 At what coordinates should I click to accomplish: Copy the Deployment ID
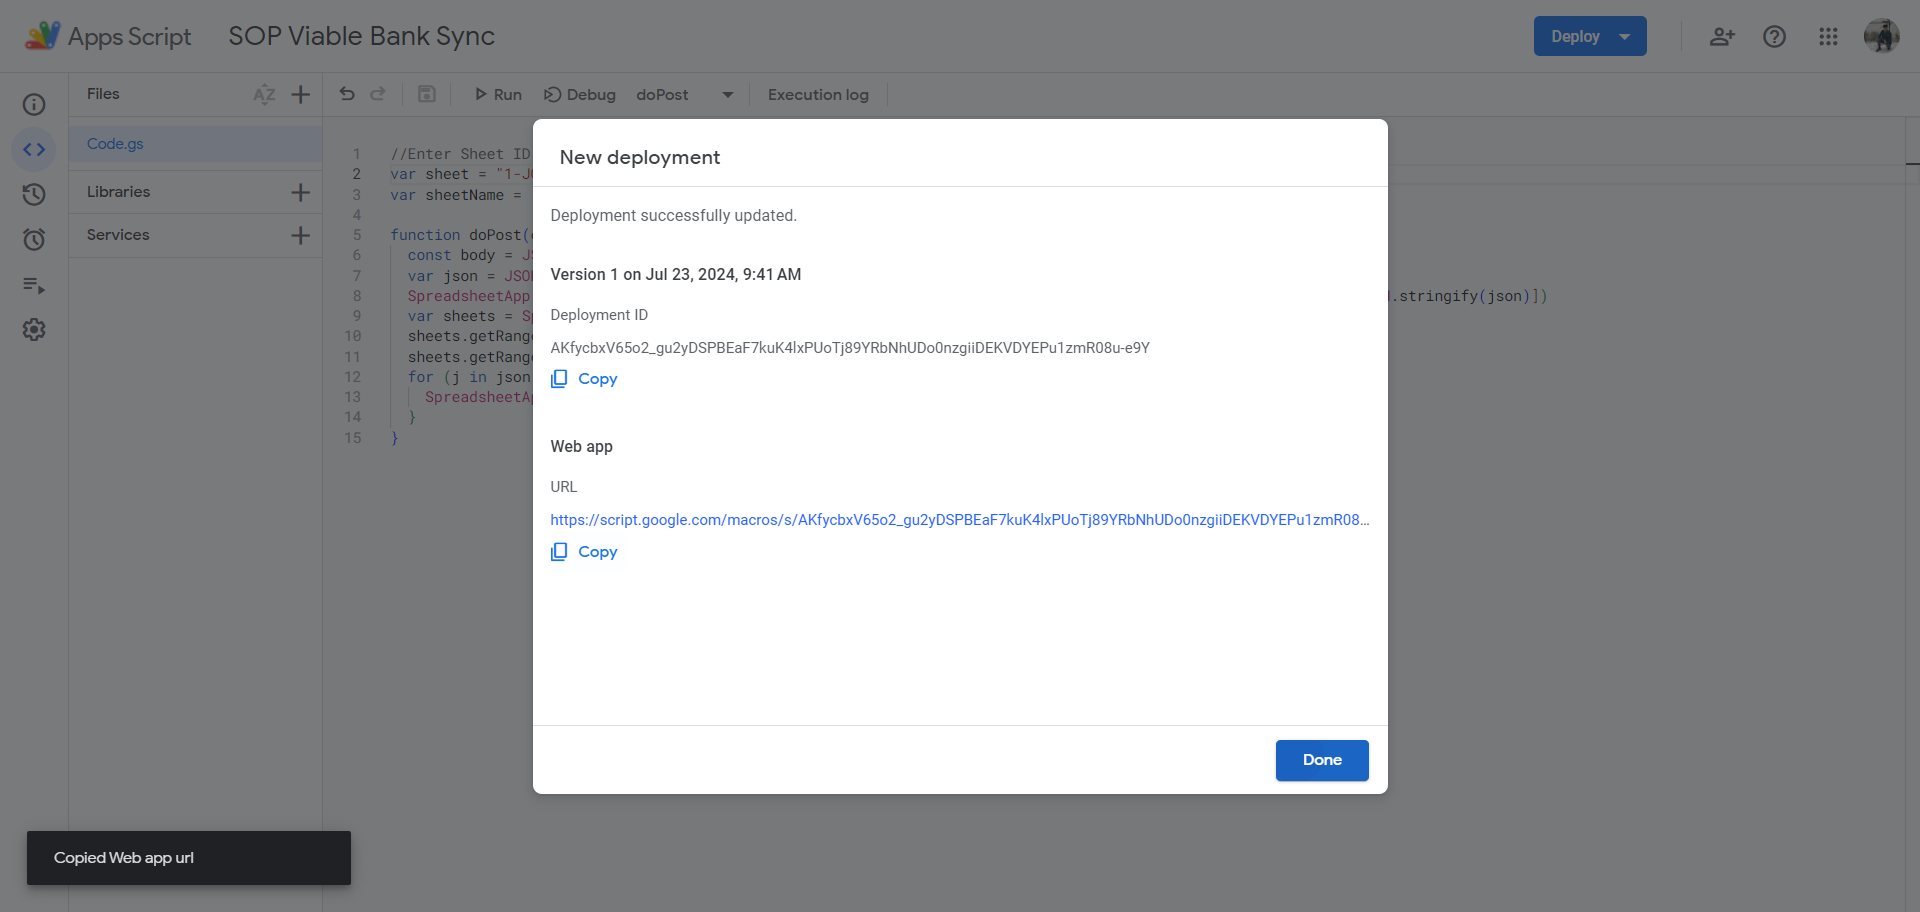[585, 379]
